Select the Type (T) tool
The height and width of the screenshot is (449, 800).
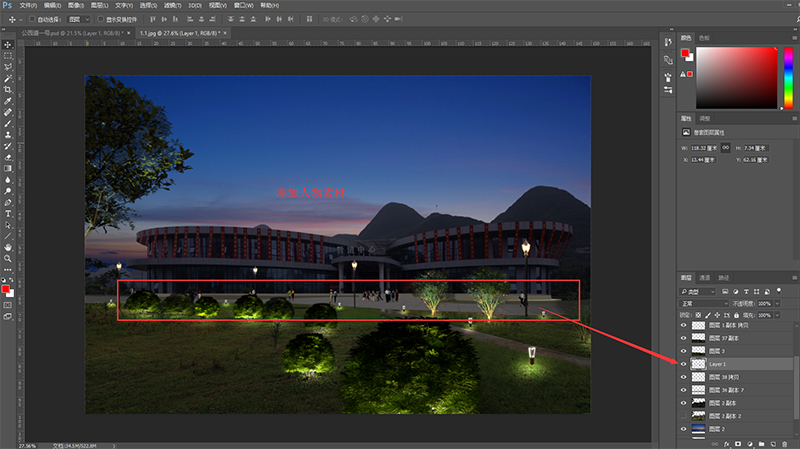(x=8, y=213)
